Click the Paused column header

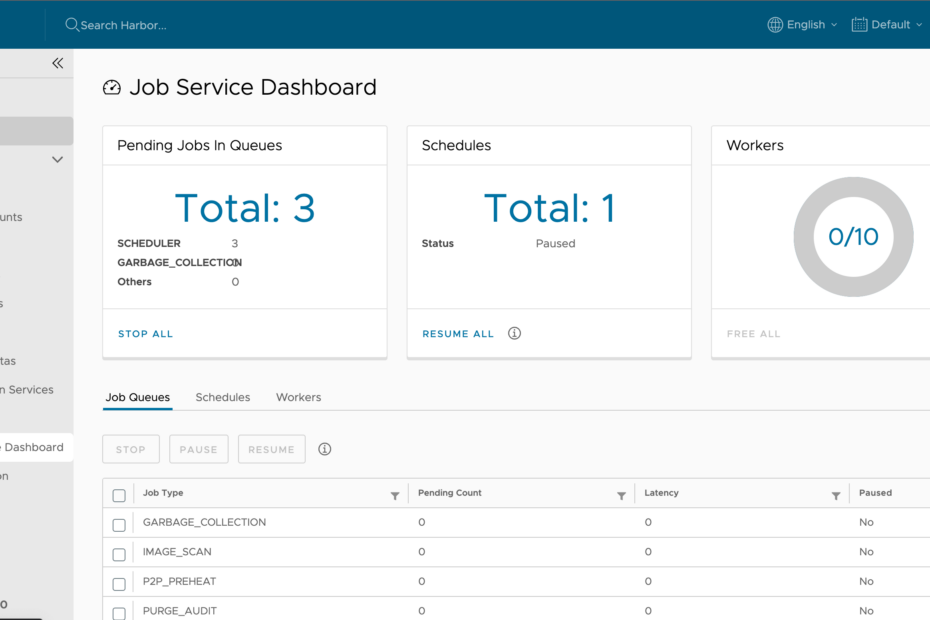point(875,492)
